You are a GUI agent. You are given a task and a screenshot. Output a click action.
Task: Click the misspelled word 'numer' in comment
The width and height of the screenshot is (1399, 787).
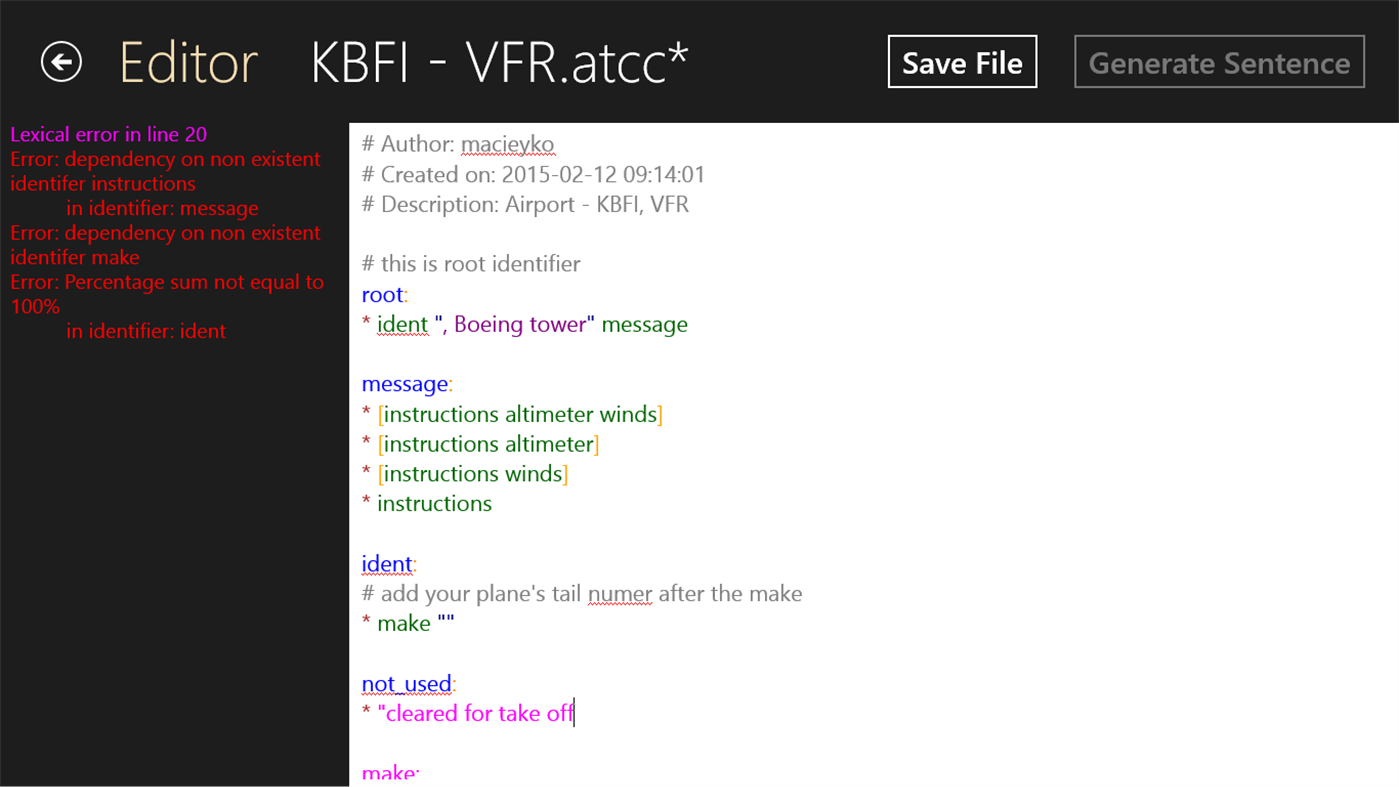coord(619,594)
